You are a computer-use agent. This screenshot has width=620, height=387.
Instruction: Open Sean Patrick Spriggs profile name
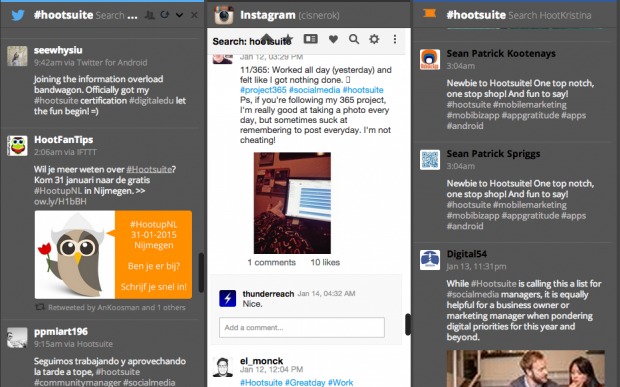click(493, 154)
